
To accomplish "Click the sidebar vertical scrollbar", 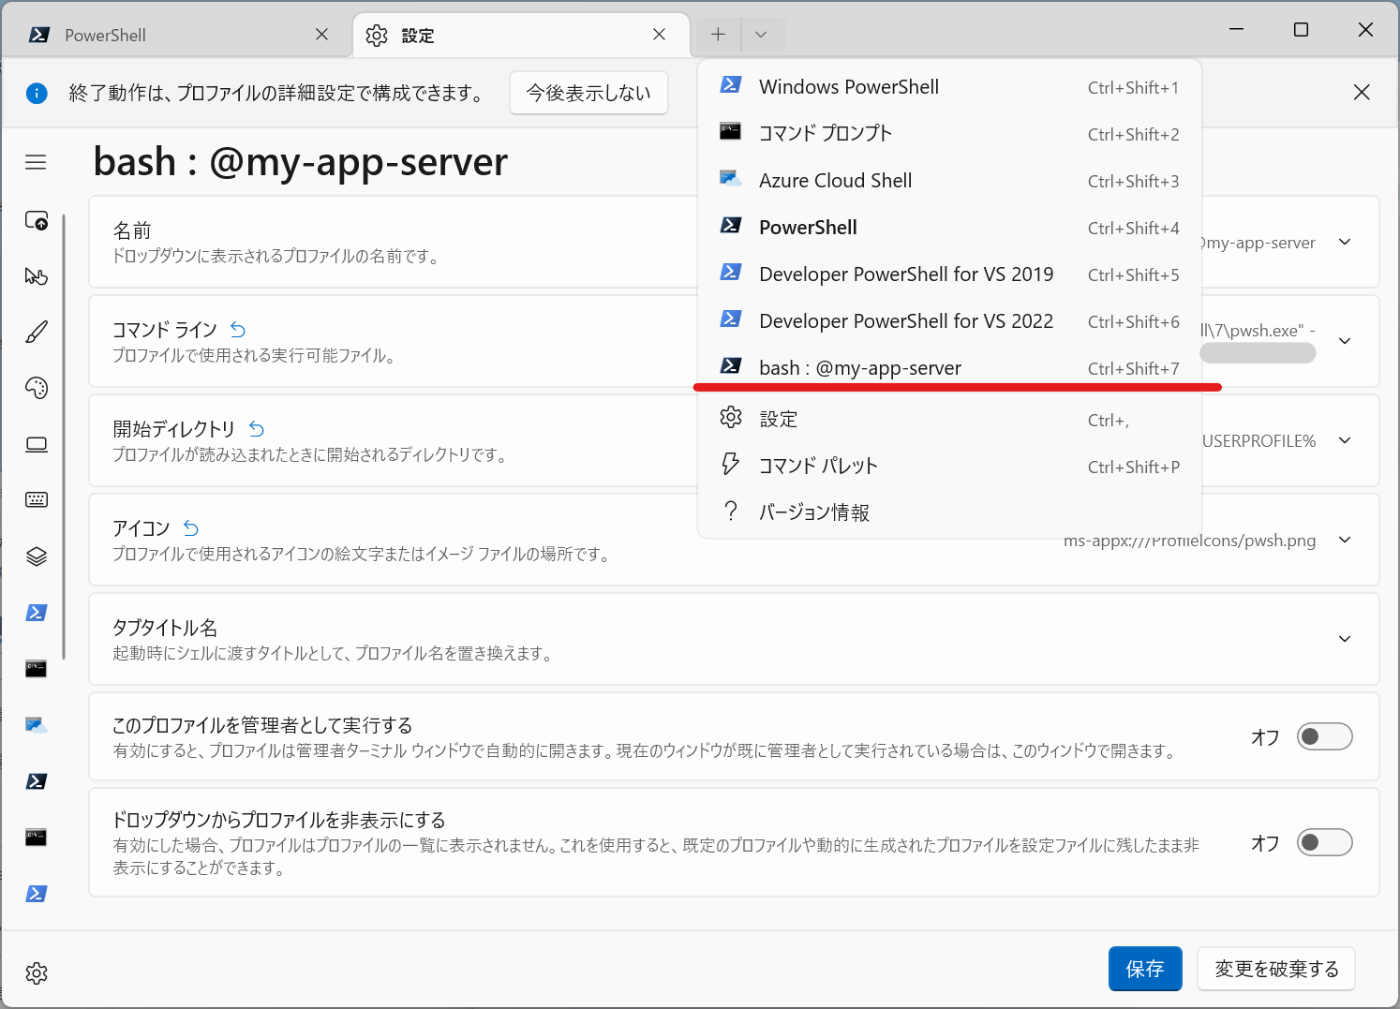I will click(64, 436).
